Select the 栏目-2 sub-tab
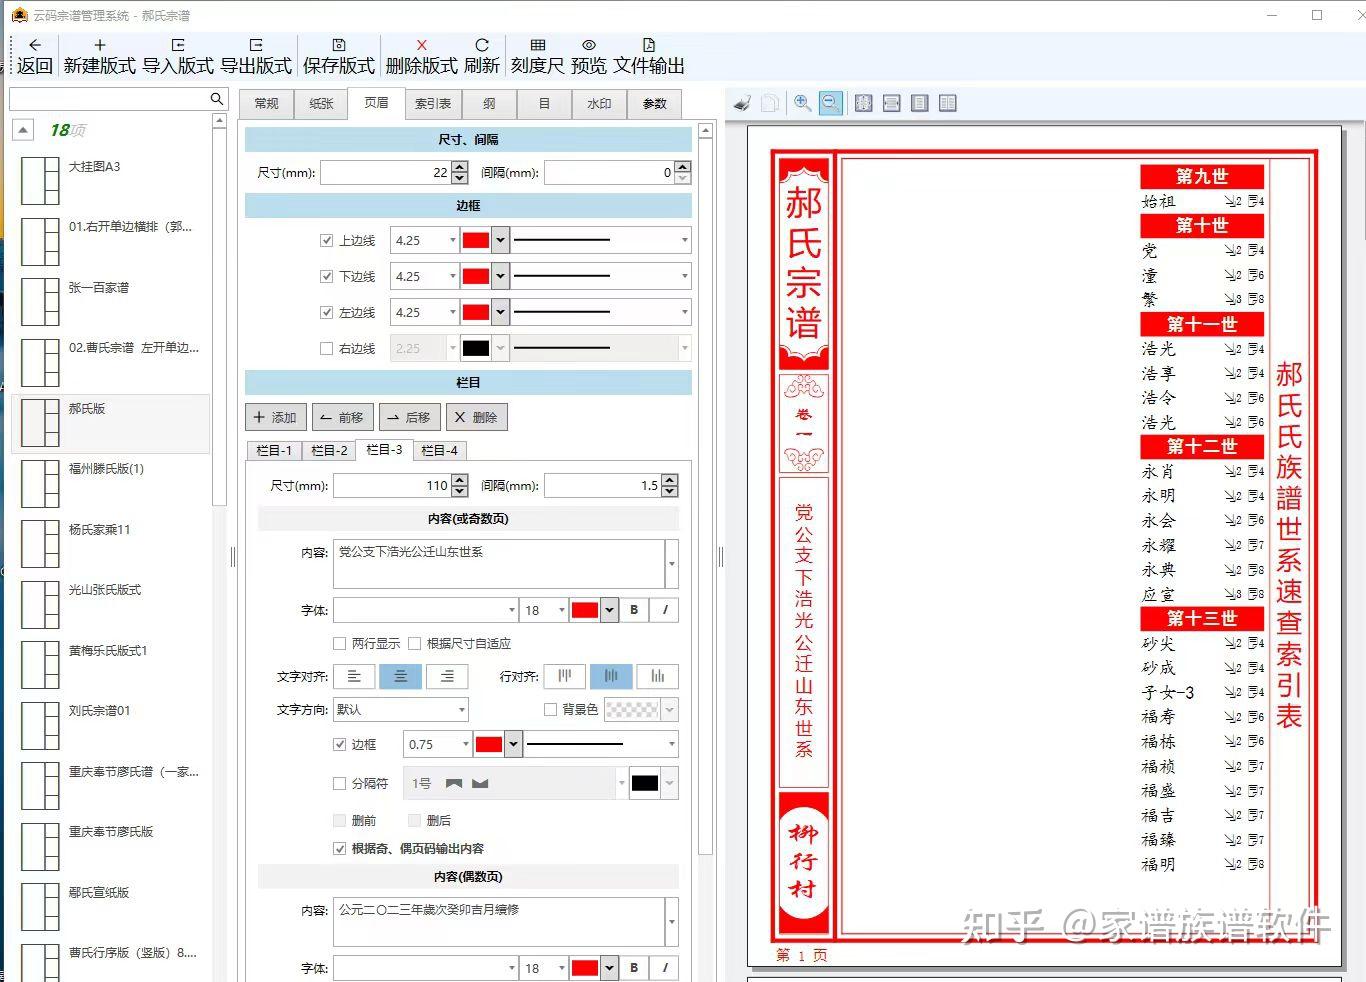 tap(329, 451)
